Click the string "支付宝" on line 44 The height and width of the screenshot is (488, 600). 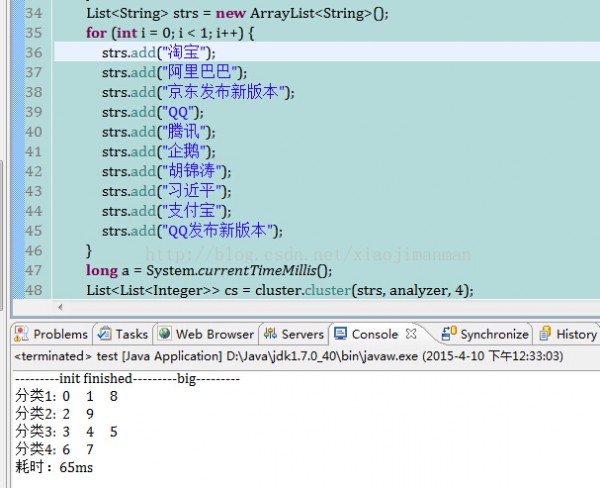tap(192, 211)
